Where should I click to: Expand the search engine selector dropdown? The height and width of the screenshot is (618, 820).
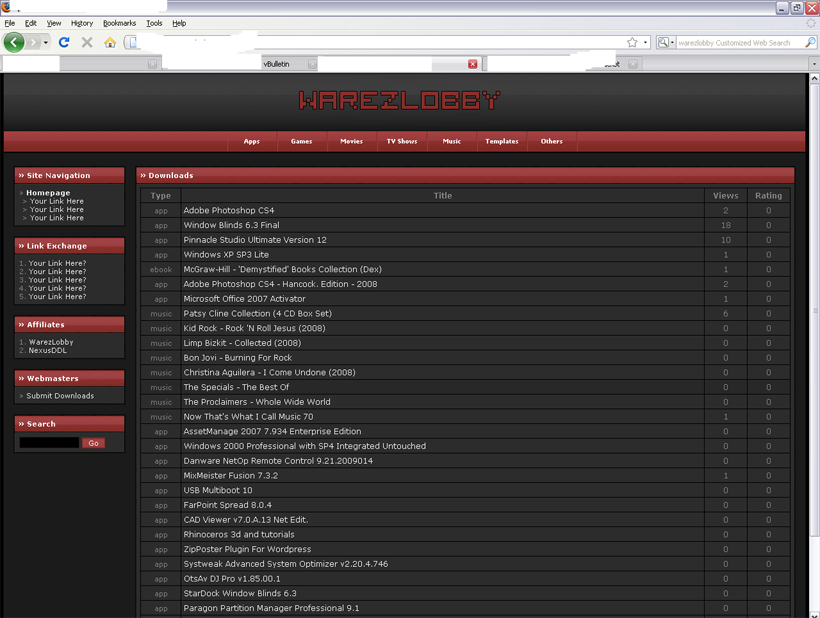click(x=666, y=42)
